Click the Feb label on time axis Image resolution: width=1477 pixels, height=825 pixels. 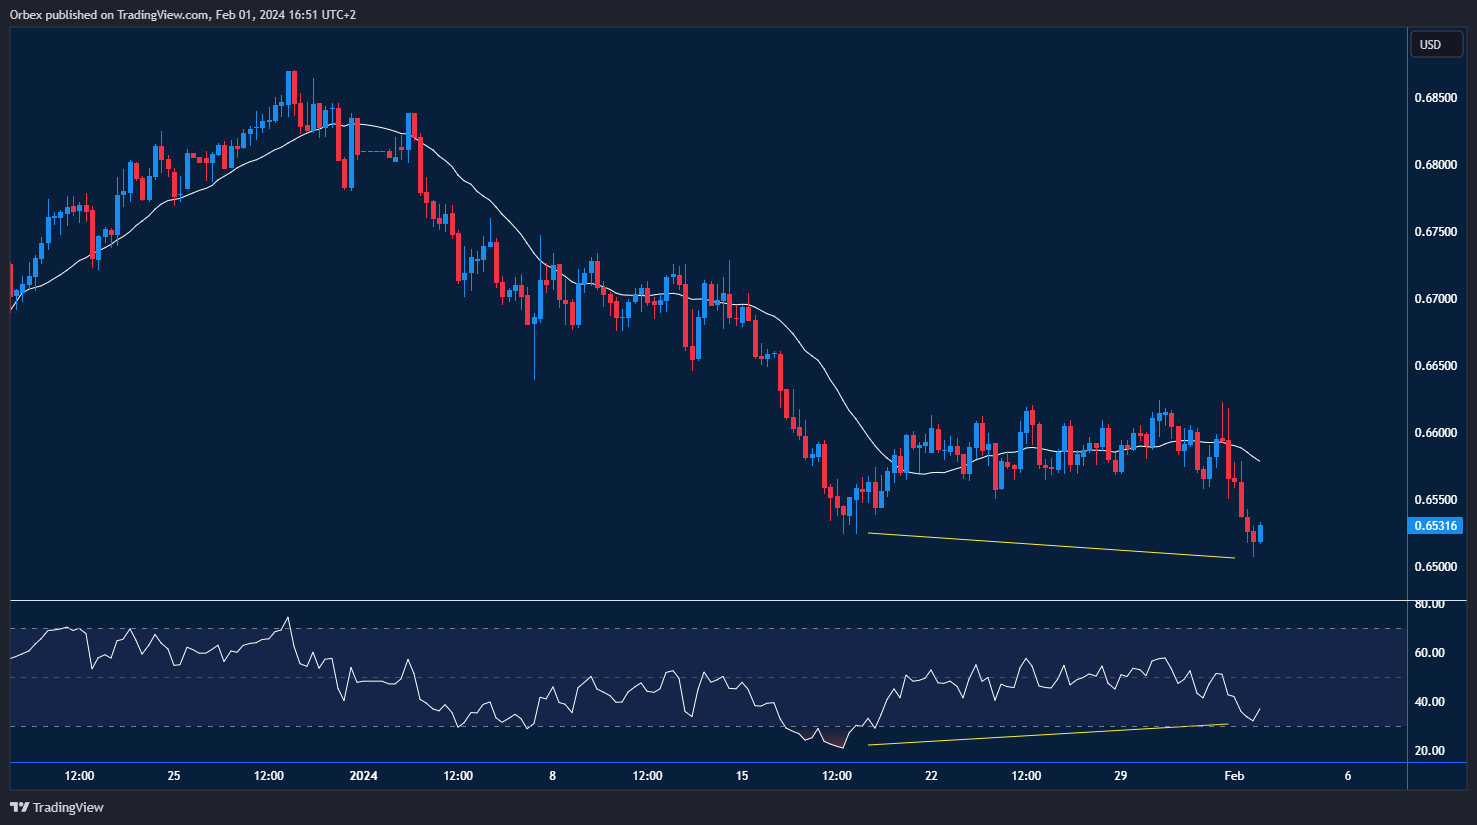click(x=1234, y=776)
